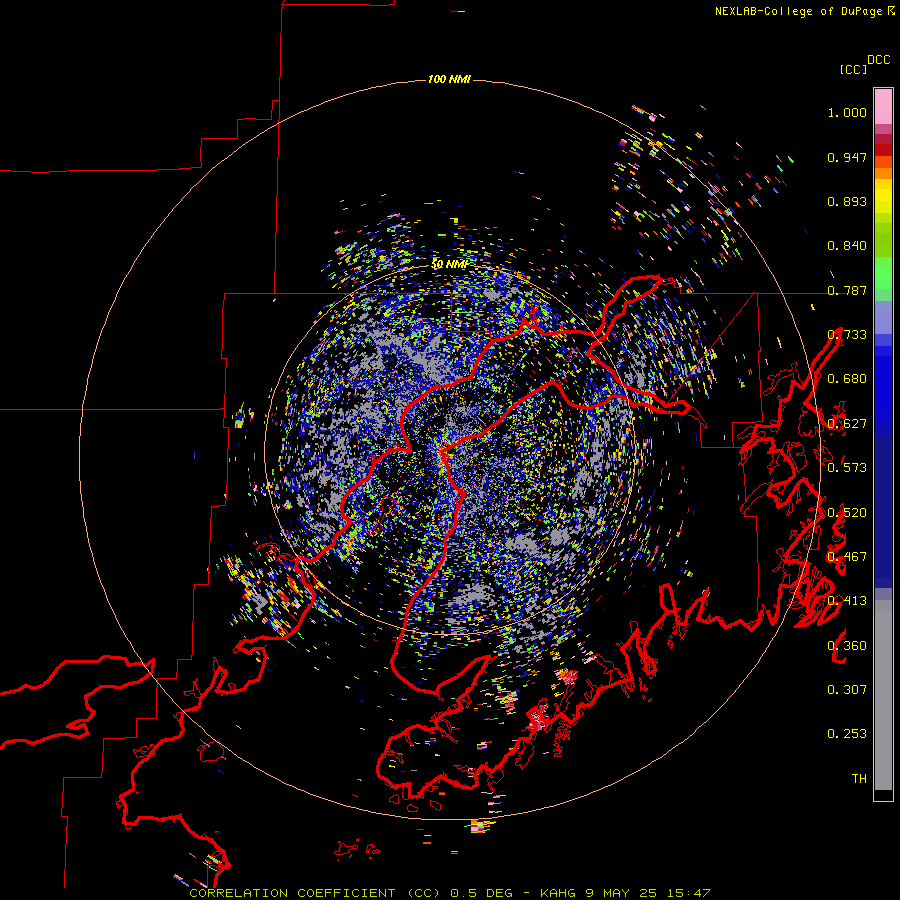Click the 9 MAY 25 date text
Image resolution: width=900 pixels, height=900 pixels.
click(620, 893)
